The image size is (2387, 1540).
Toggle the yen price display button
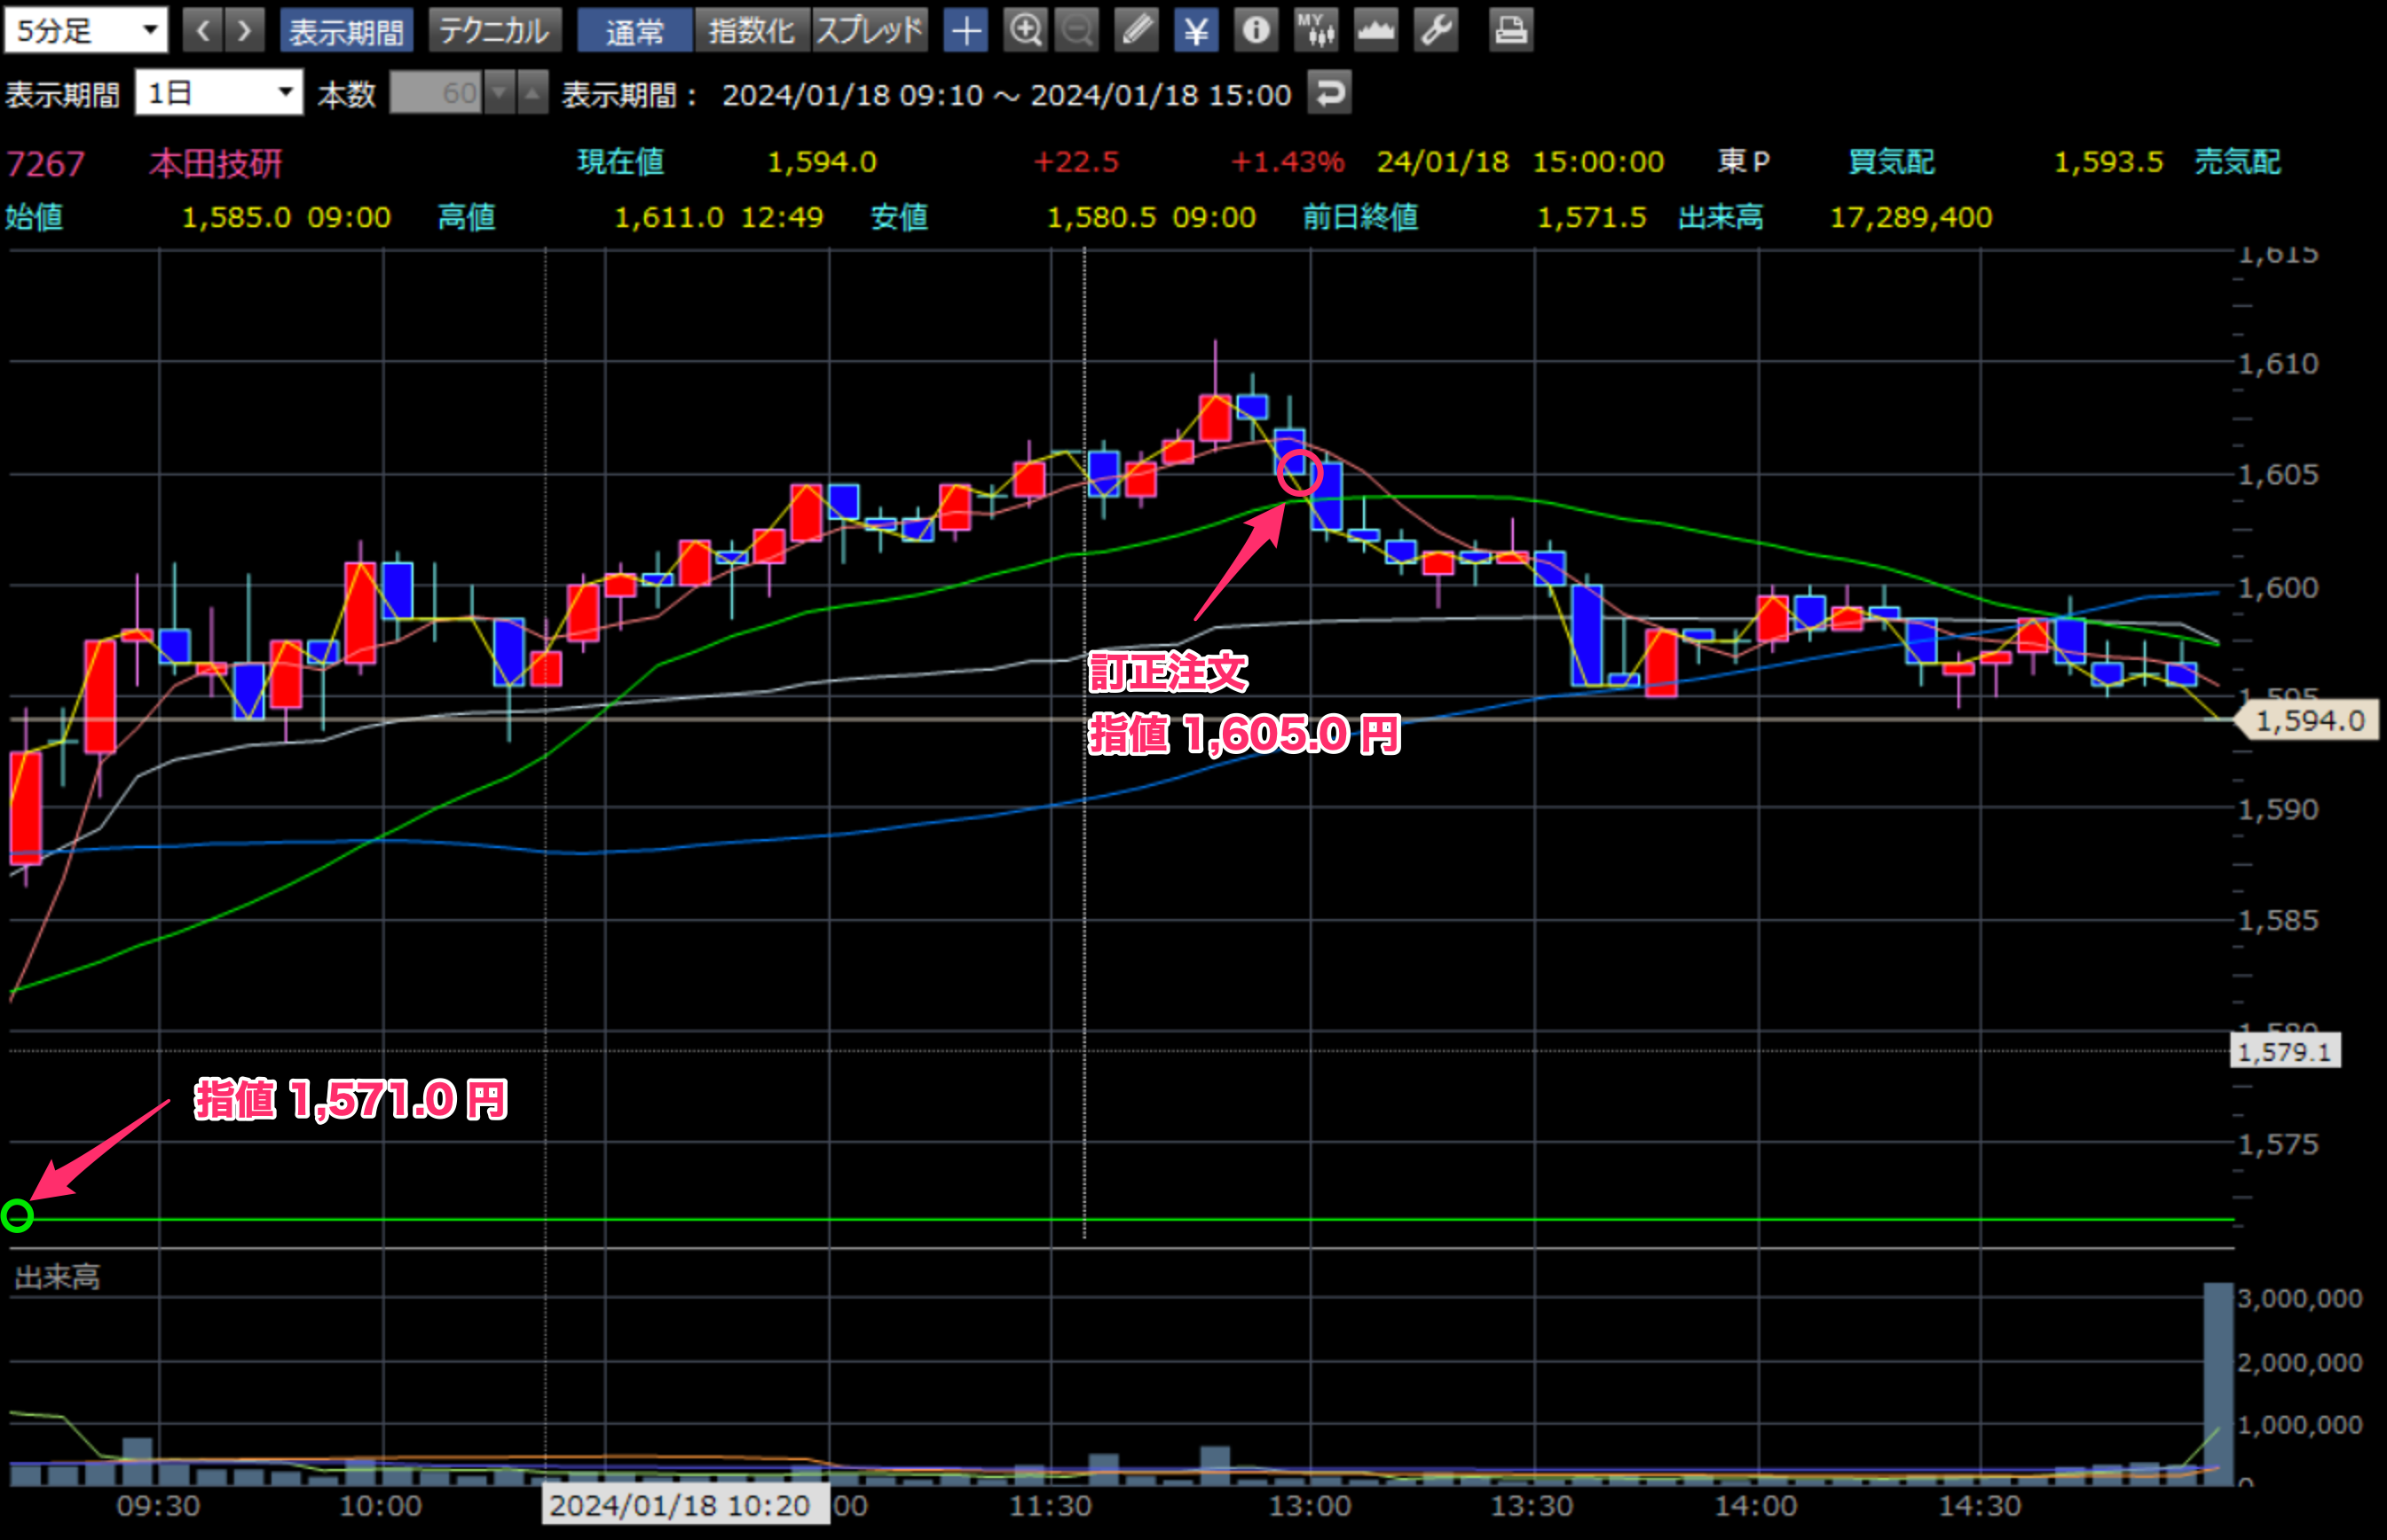(1196, 30)
